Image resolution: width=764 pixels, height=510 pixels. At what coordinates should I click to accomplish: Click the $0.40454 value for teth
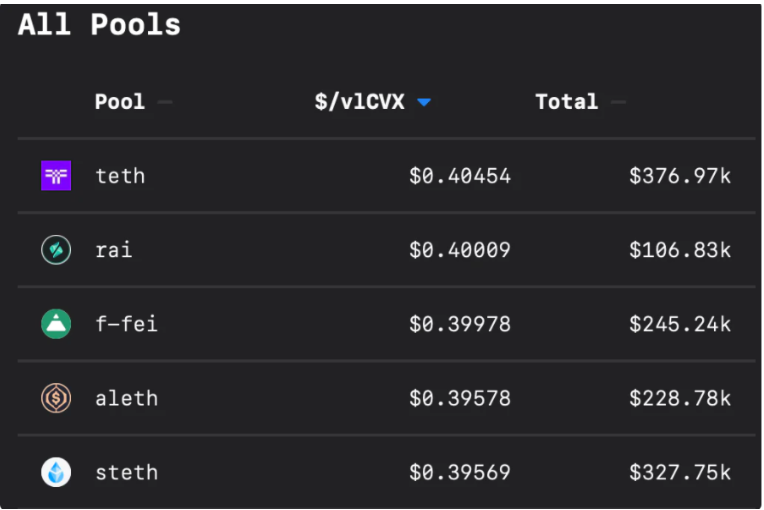(460, 176)
